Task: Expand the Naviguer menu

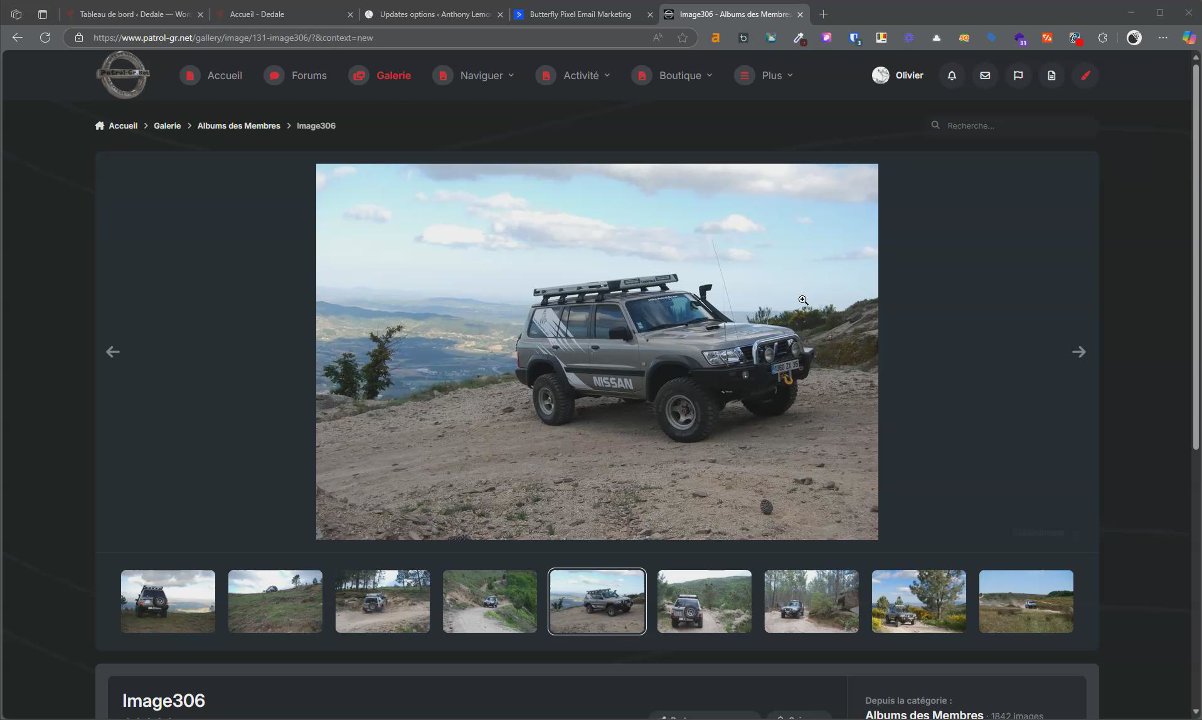Action: [474, 75]
